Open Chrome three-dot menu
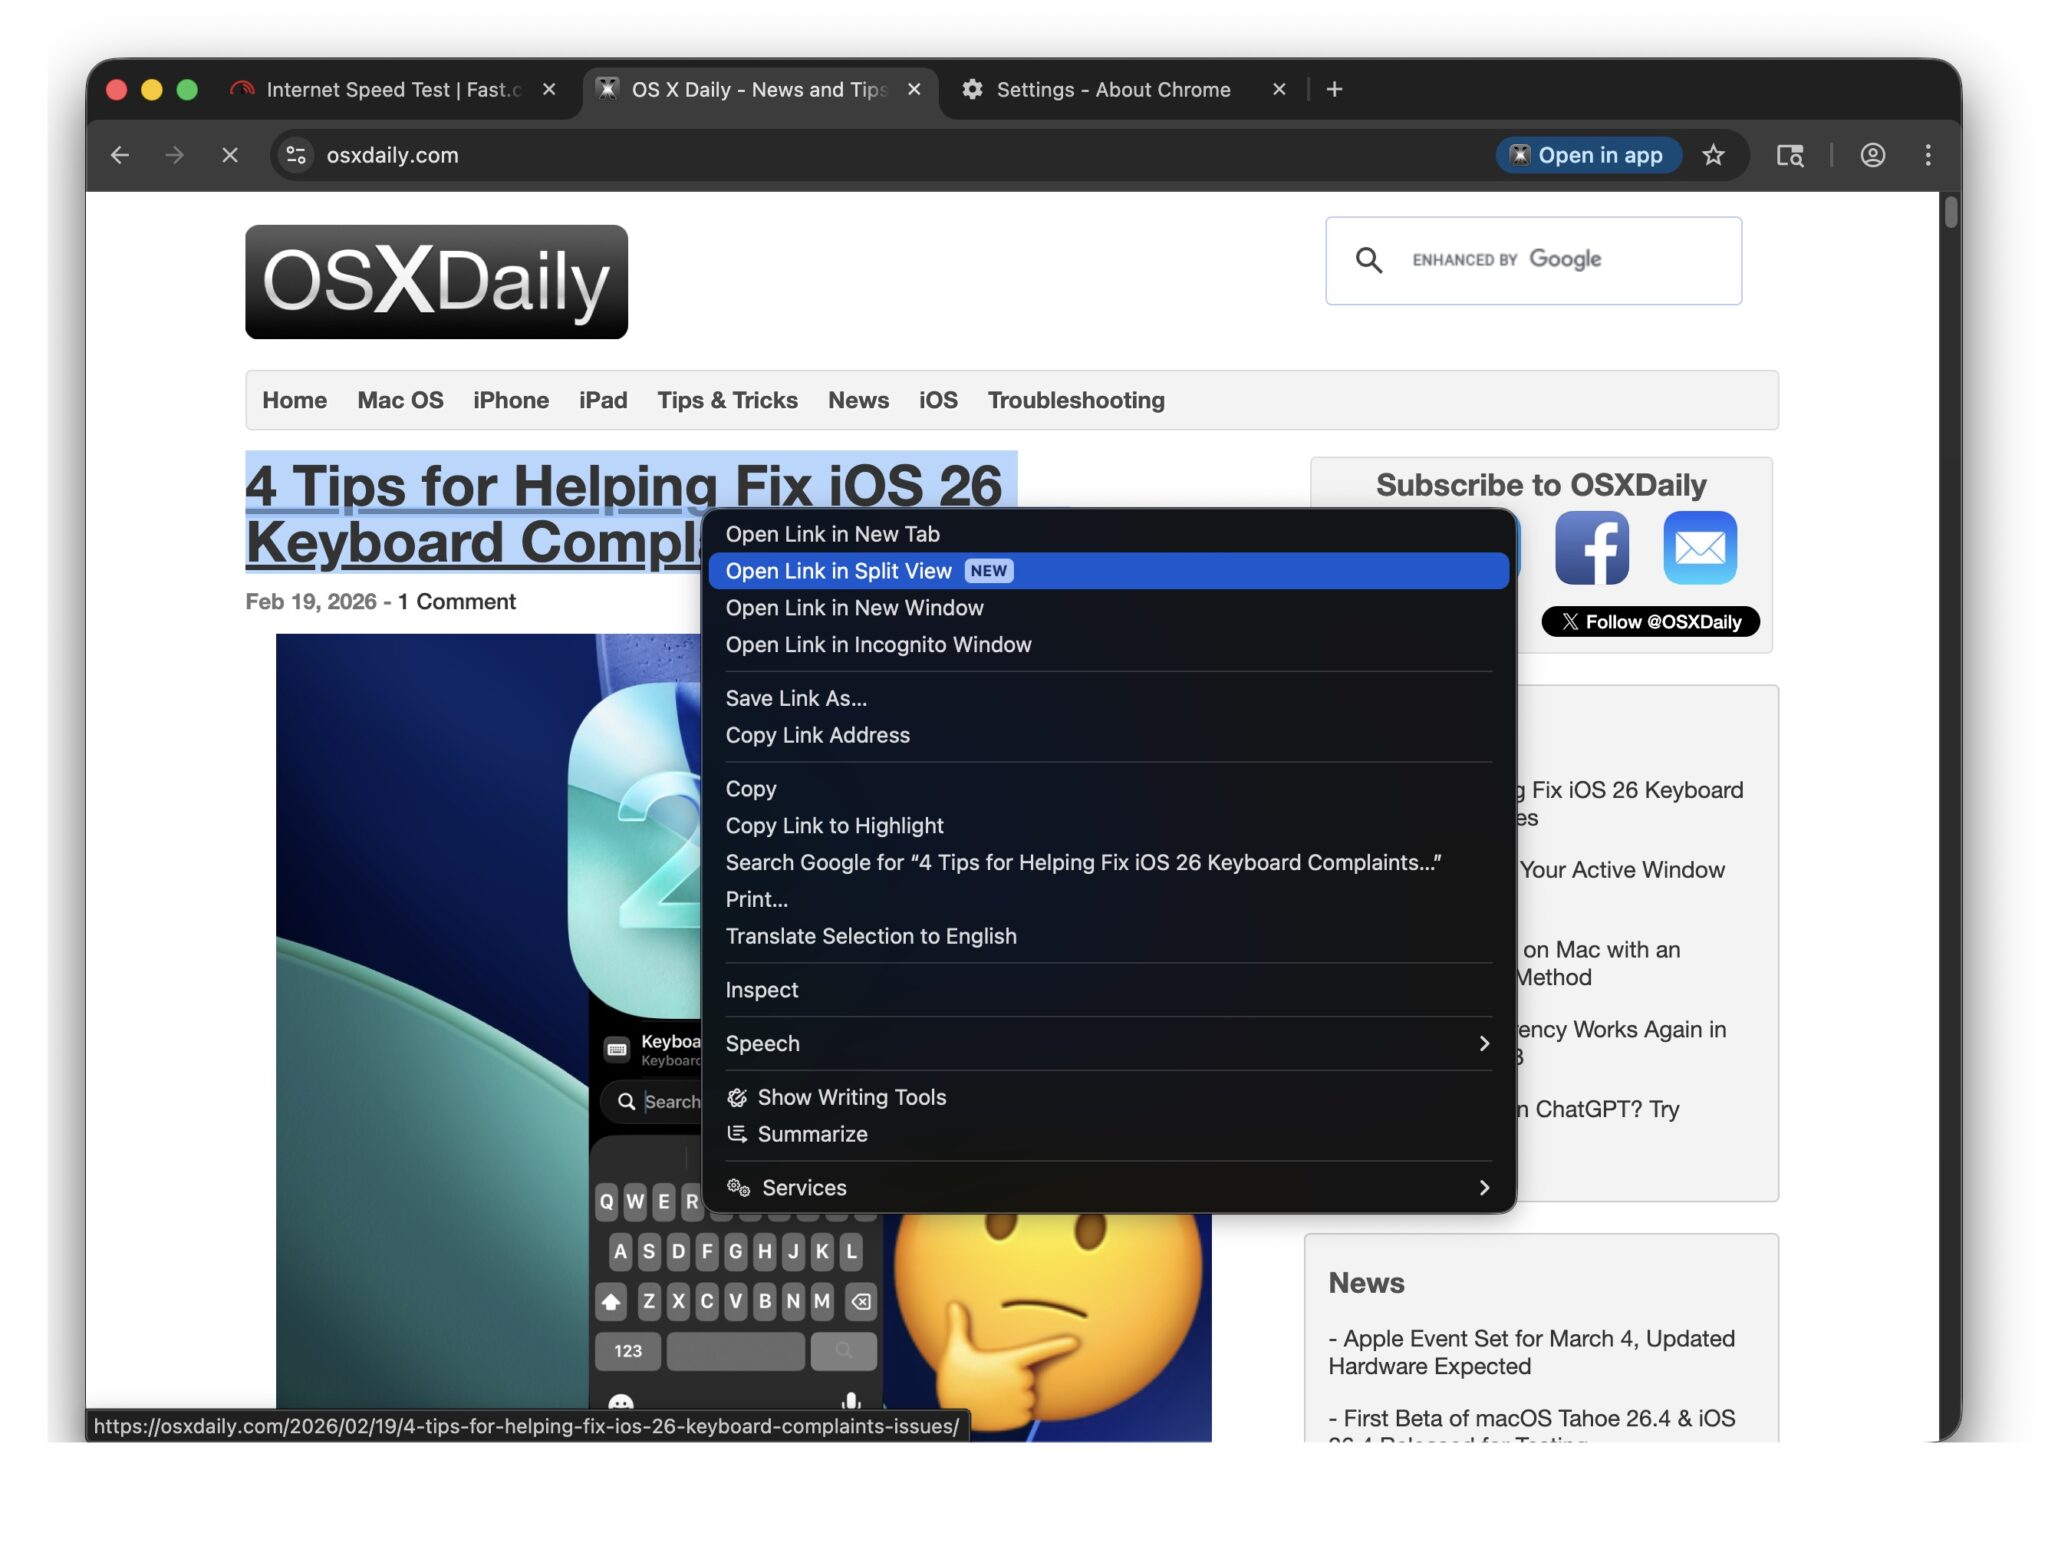Image resolution: width=2048 pixels, height=1556 pixels. [1928, 155]
